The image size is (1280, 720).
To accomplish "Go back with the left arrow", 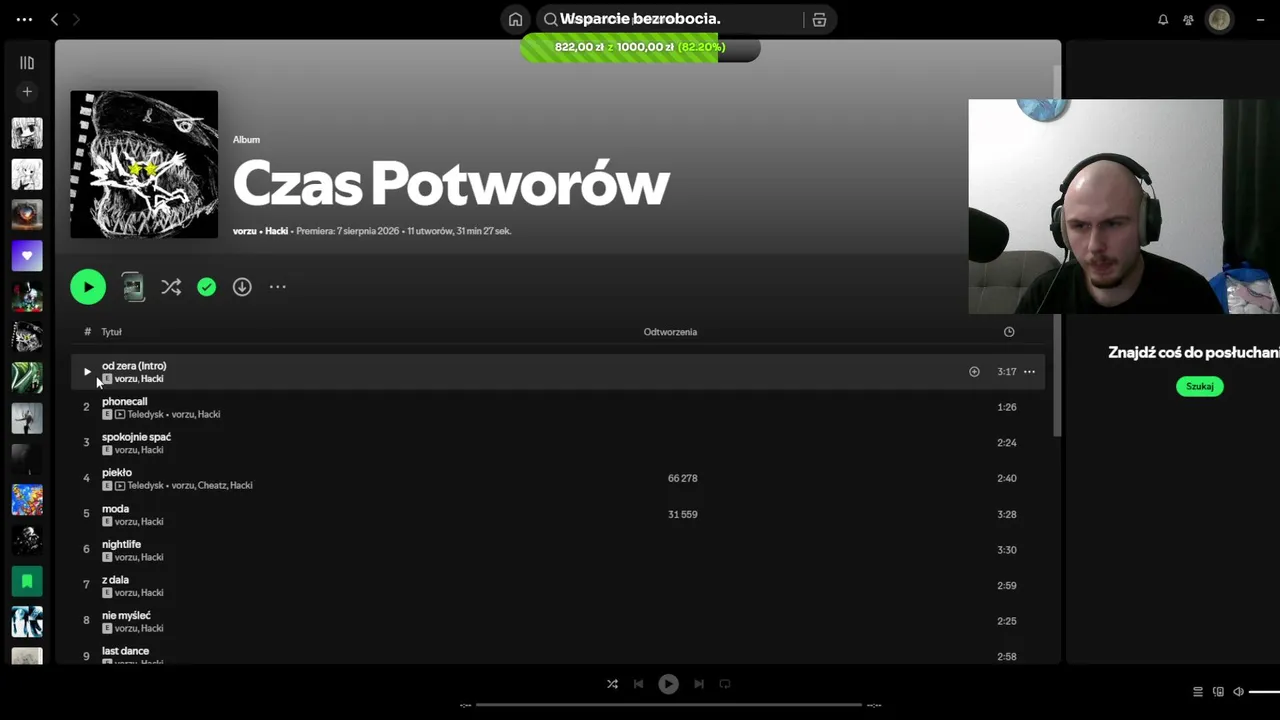I will pyautogui.click(x=55, y=19).
